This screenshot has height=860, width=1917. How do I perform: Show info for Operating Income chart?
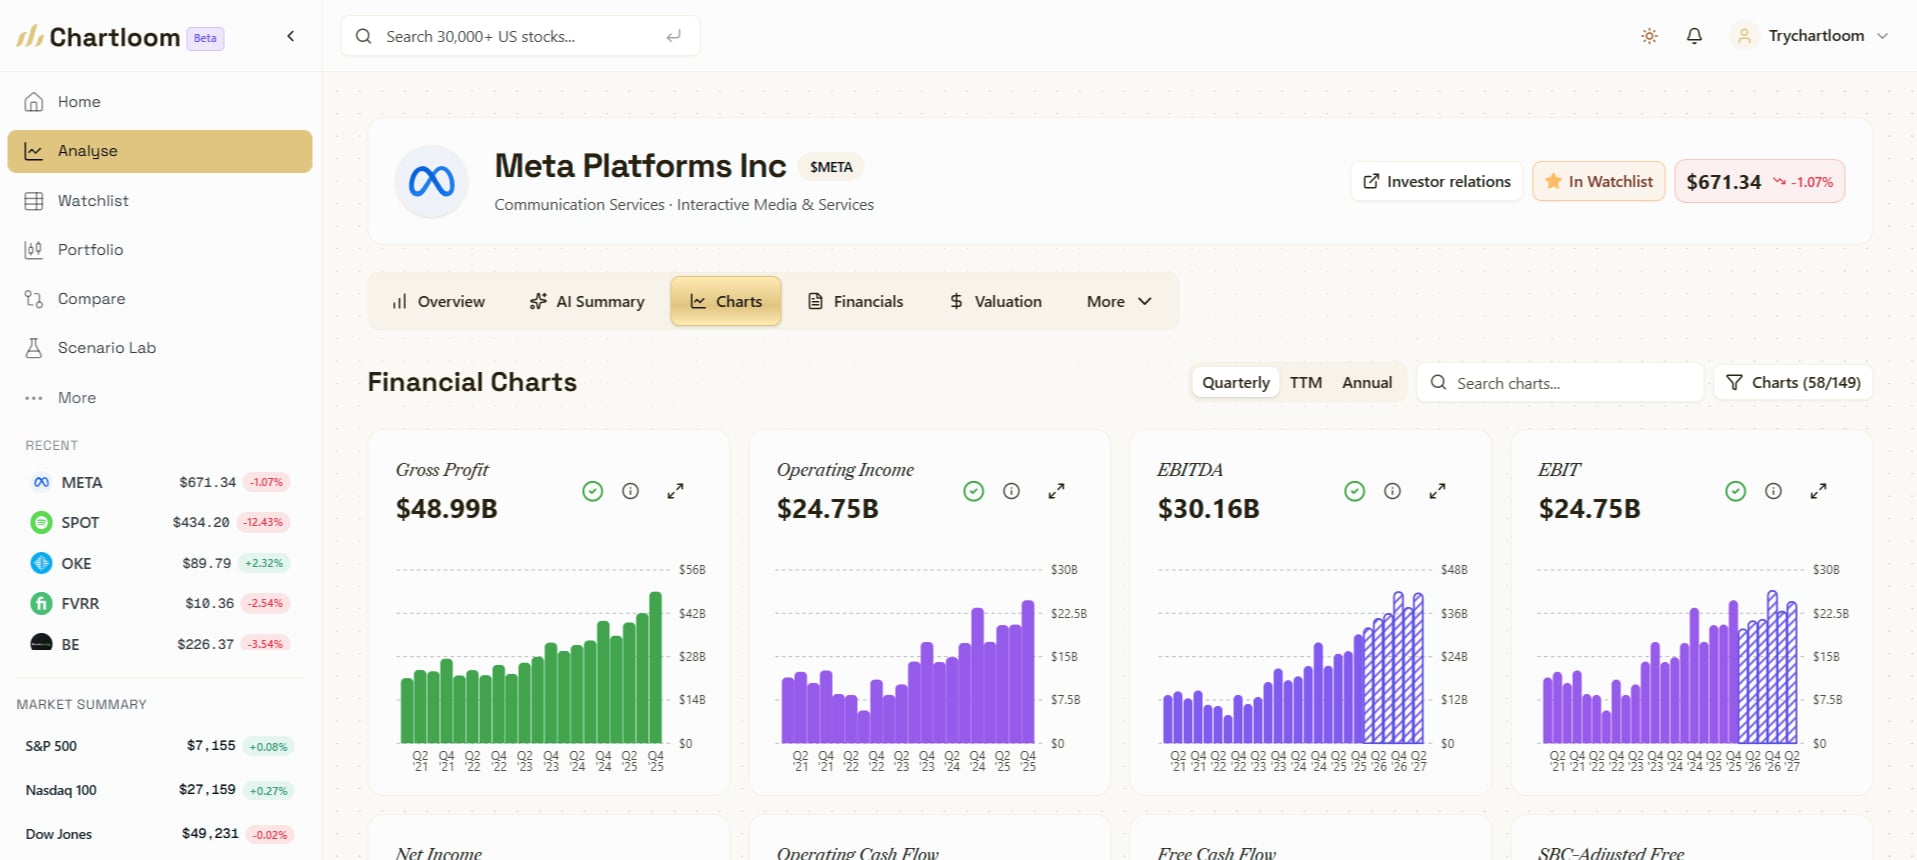click(x=1011, y=491)
